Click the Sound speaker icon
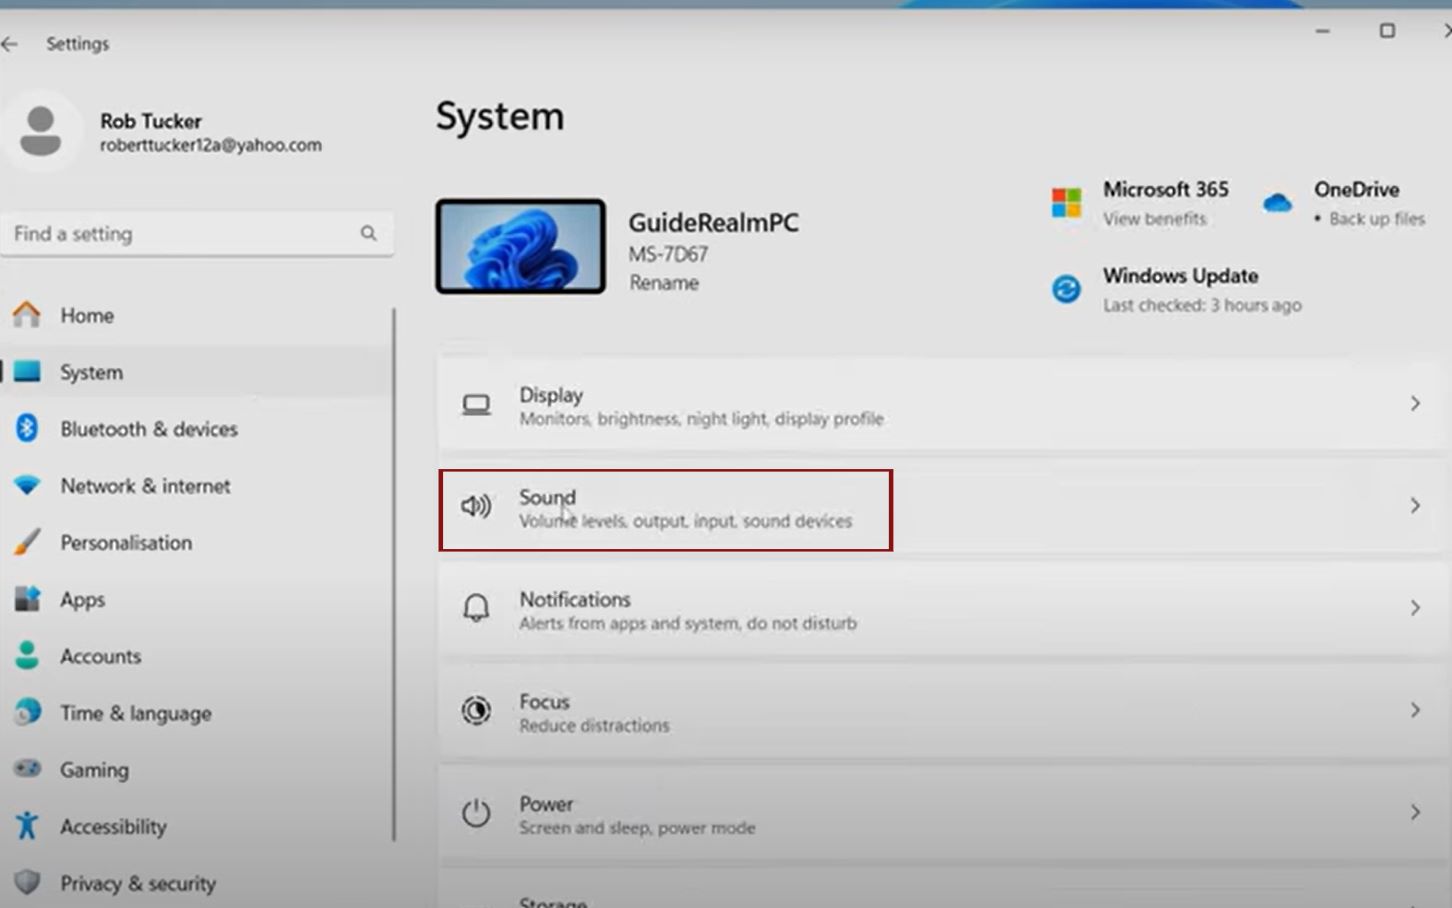This screenshot has height=908, width=1452. tap(476, 507)
